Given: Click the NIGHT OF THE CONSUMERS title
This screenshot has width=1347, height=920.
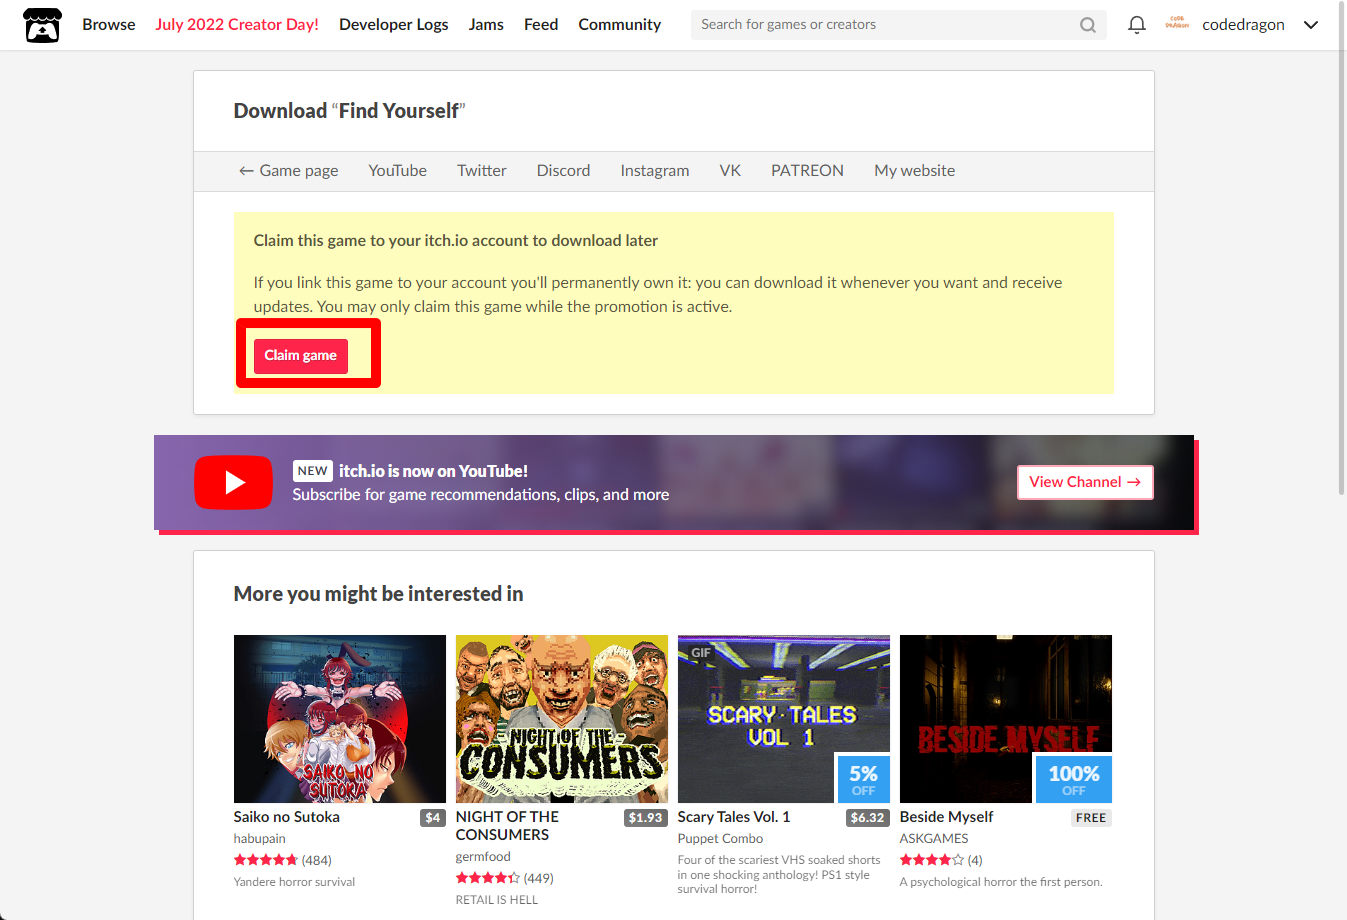Looking at the screenshot, I should 507,826.
